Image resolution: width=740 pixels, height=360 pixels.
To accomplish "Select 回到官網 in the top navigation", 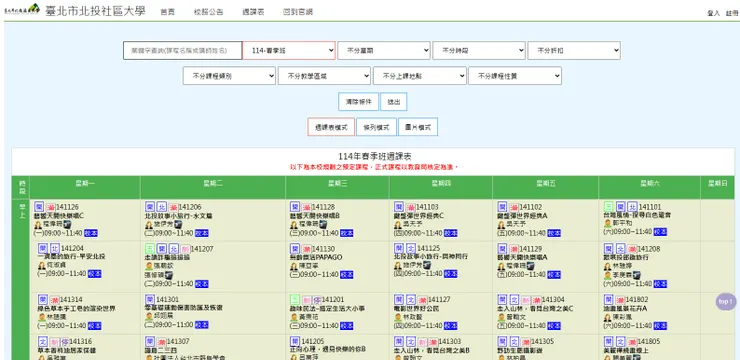I will [x=298, y=12].
